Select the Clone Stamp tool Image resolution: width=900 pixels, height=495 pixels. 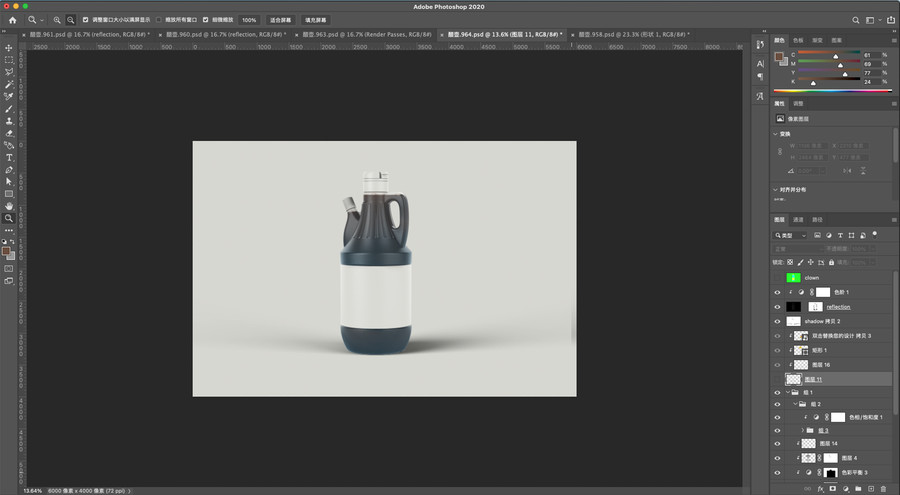pos(9,121)
